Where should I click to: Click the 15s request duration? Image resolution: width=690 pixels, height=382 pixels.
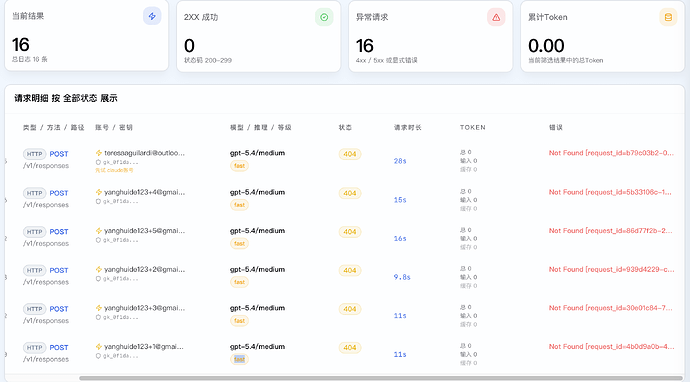(x=400, y=200)
